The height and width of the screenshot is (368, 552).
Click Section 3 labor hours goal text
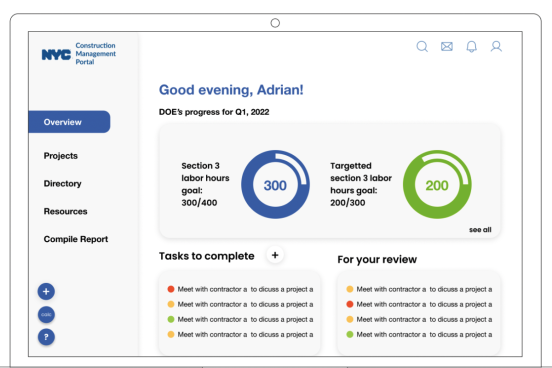pos(205,184)
